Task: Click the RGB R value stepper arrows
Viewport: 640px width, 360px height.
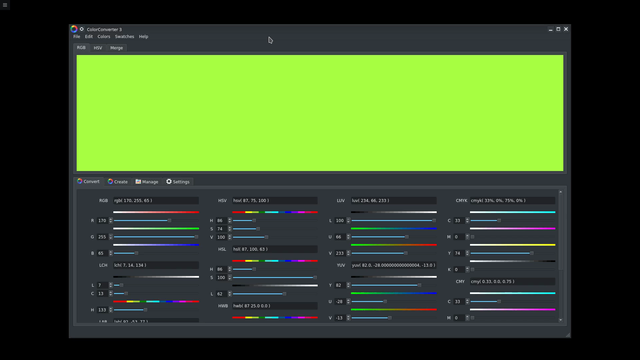Action: click(x=111, y=220)
